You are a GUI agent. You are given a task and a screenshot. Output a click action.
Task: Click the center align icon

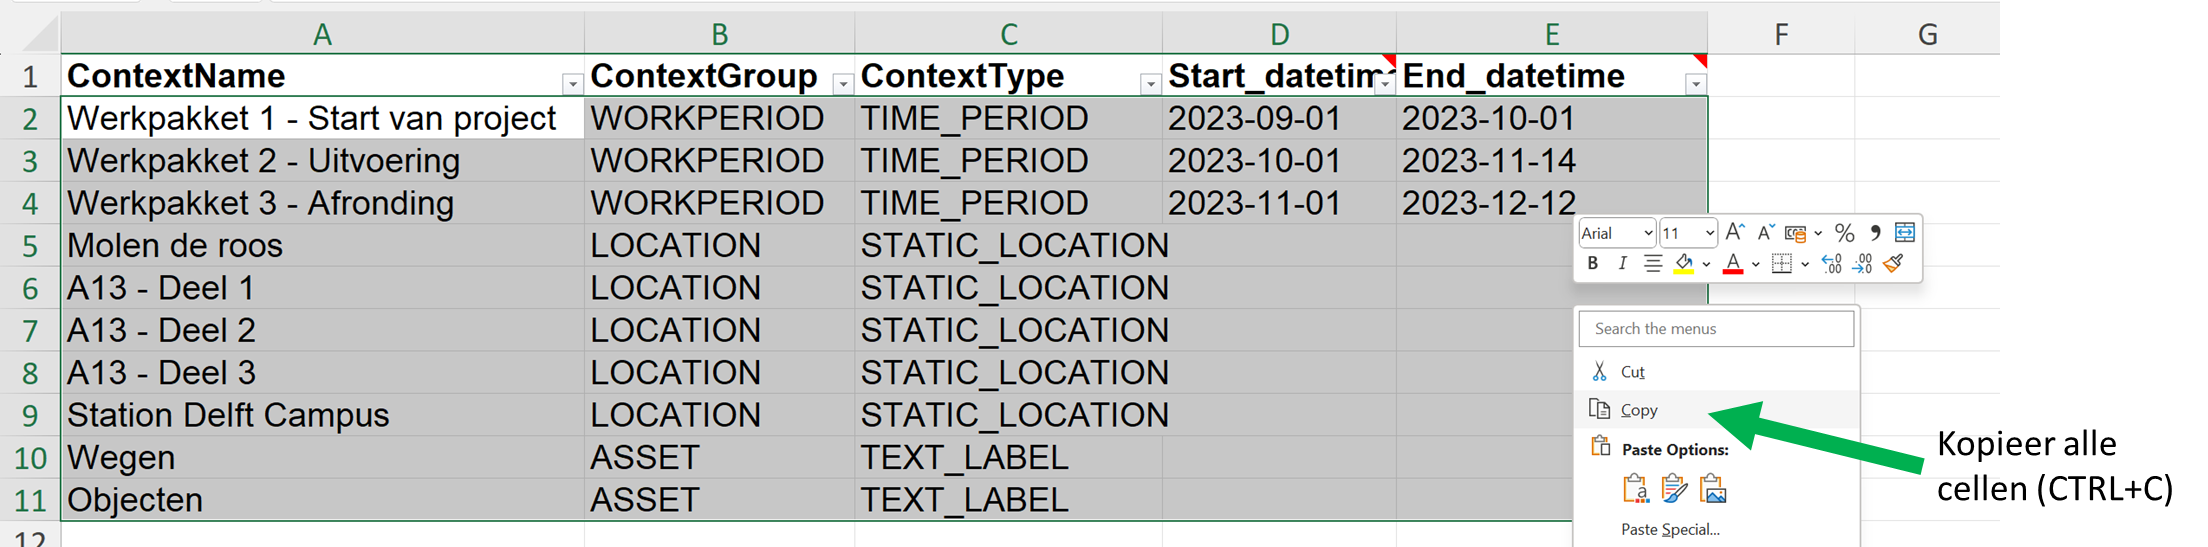point(1653,264)
